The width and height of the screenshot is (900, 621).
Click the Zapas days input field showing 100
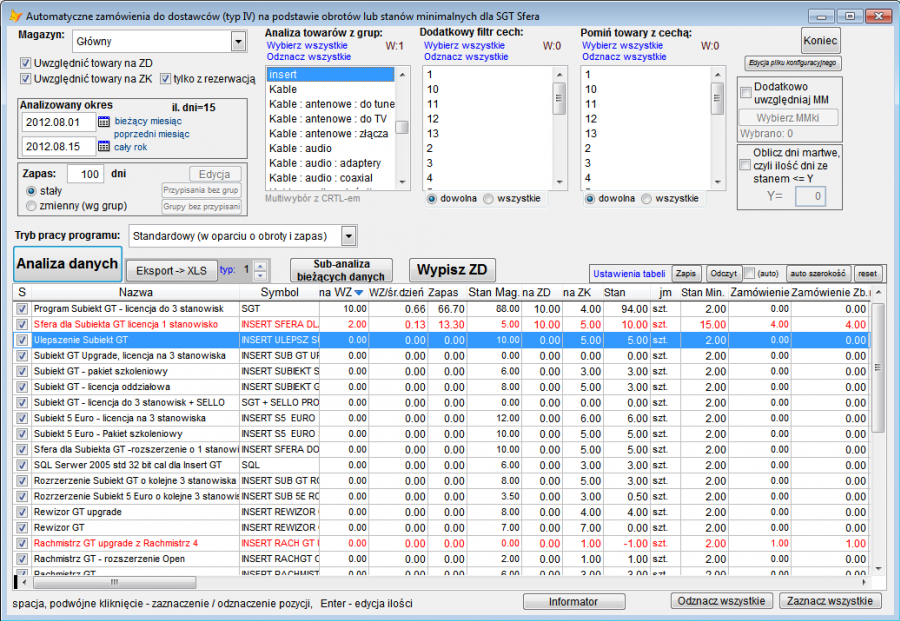[86, 174]
